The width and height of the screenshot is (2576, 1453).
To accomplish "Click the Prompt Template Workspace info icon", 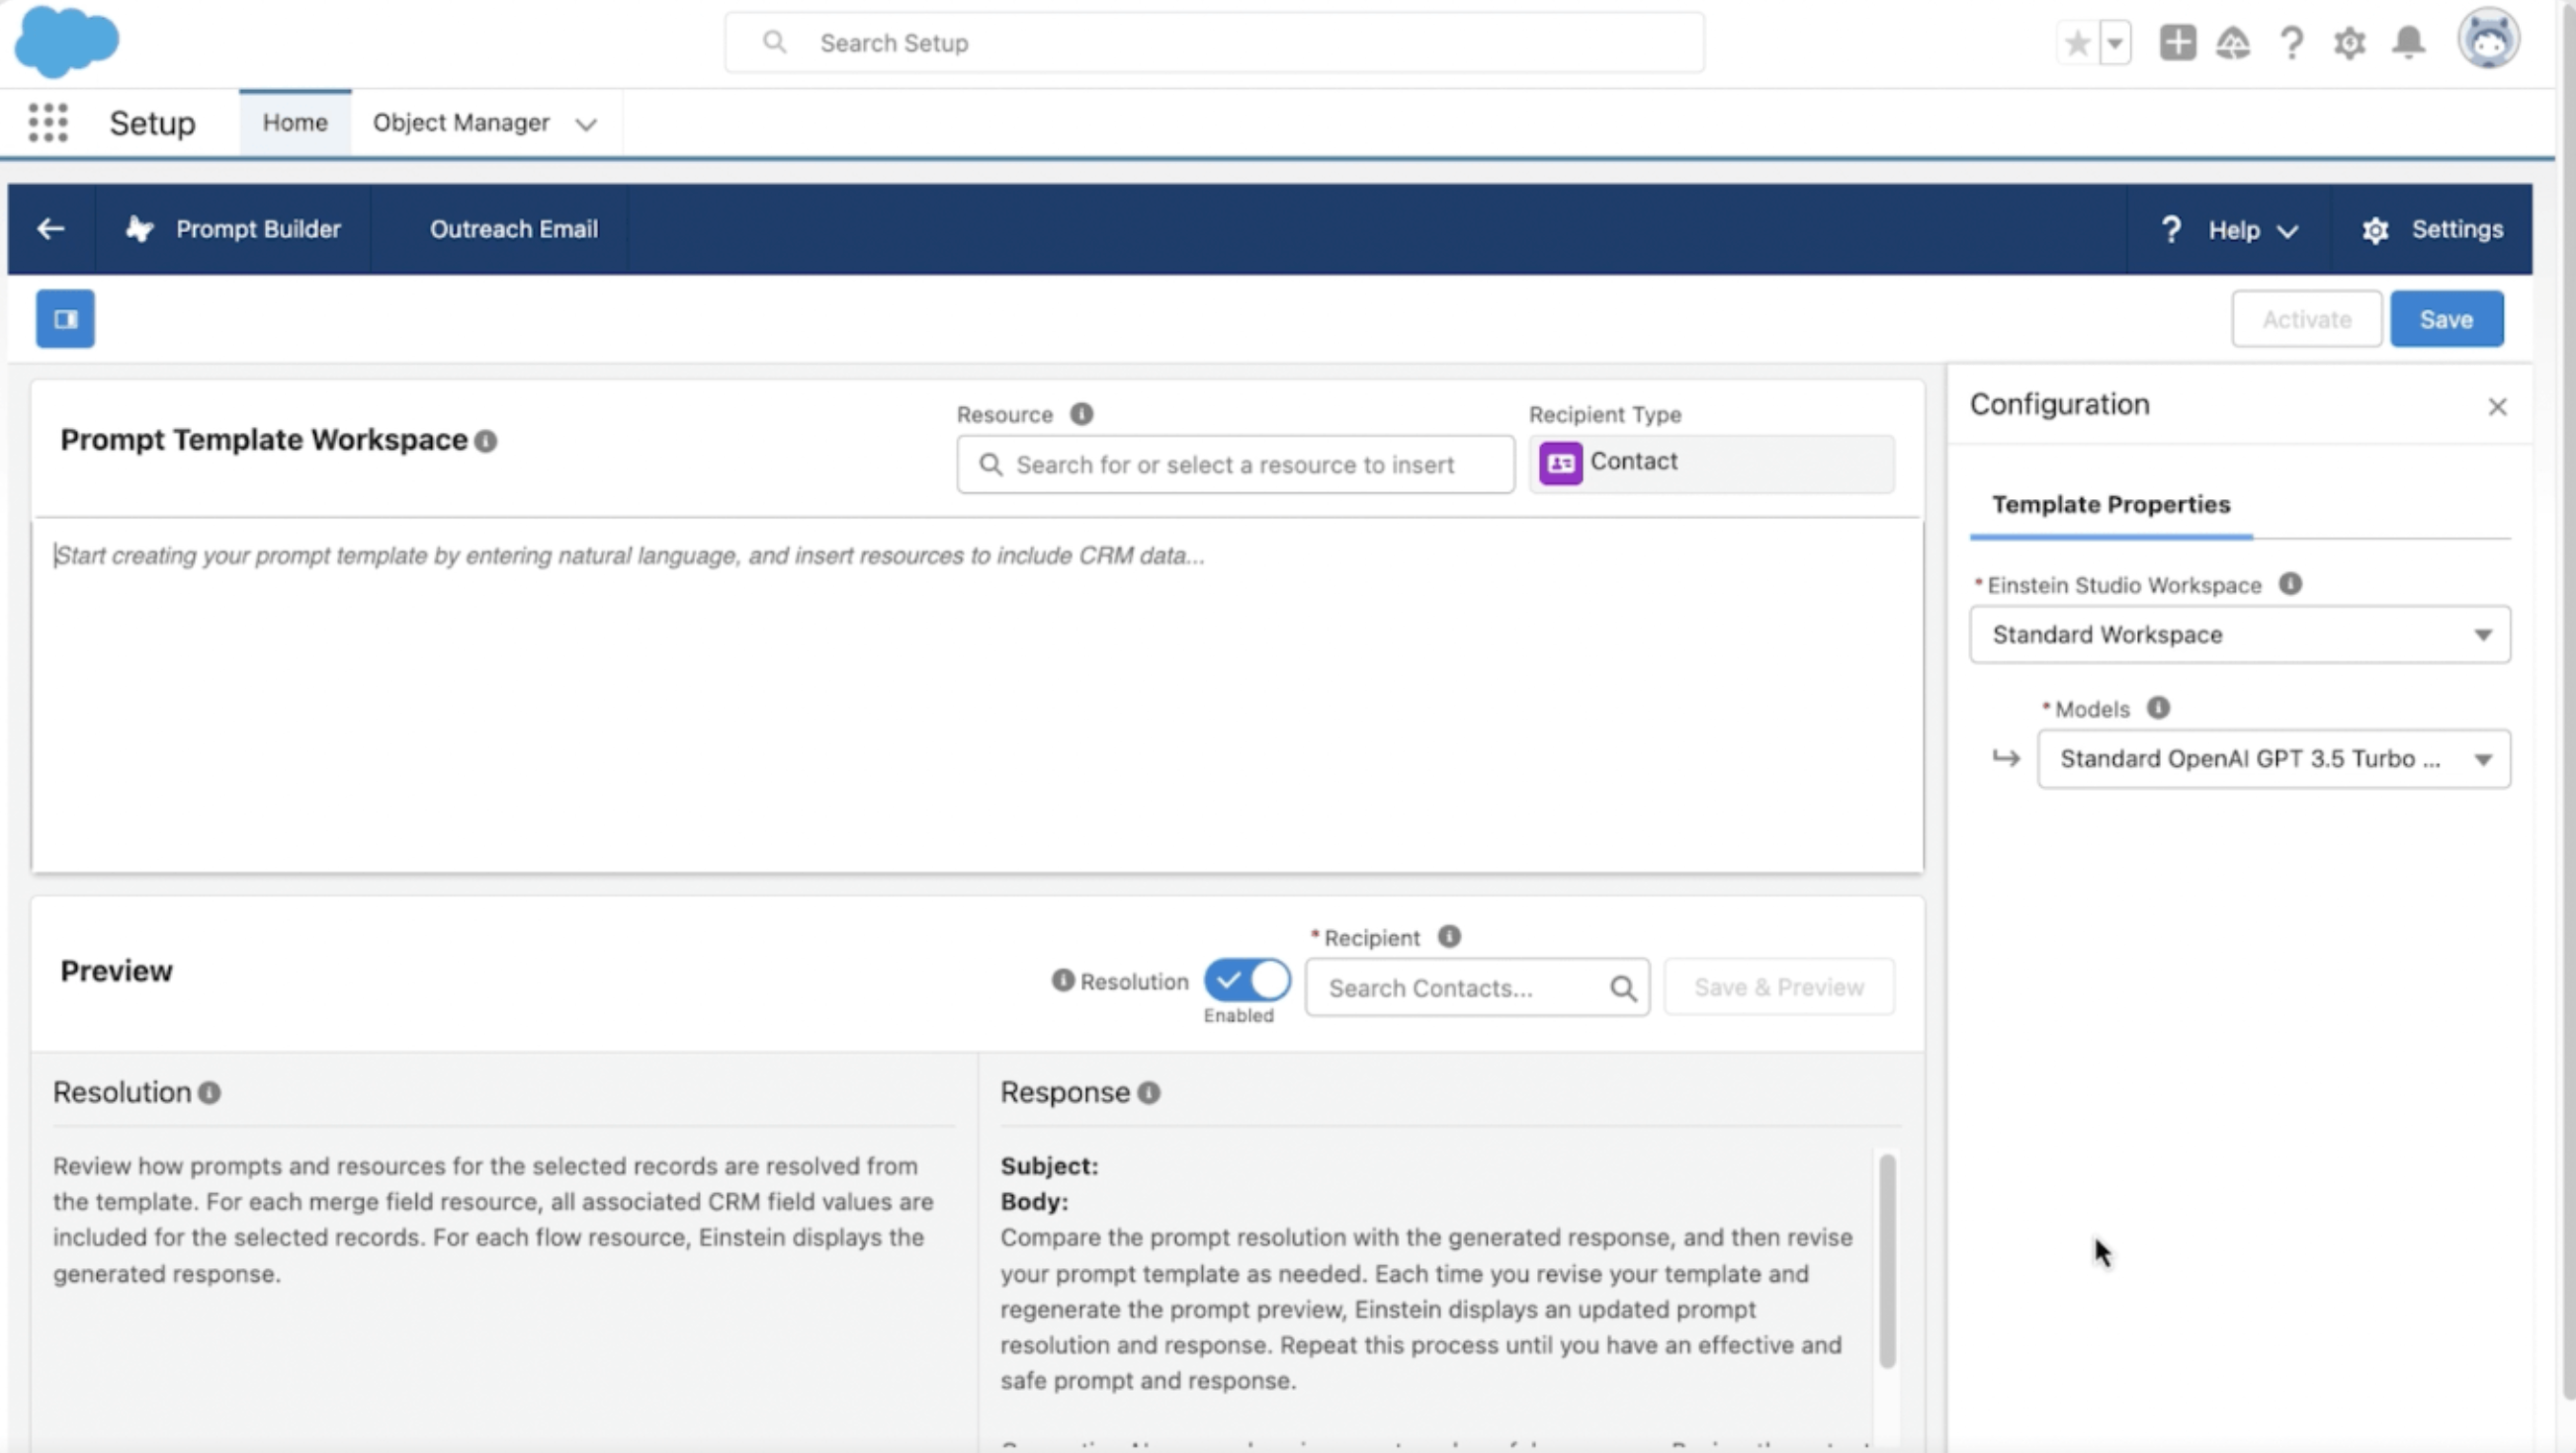I will (x=486, y=441).
